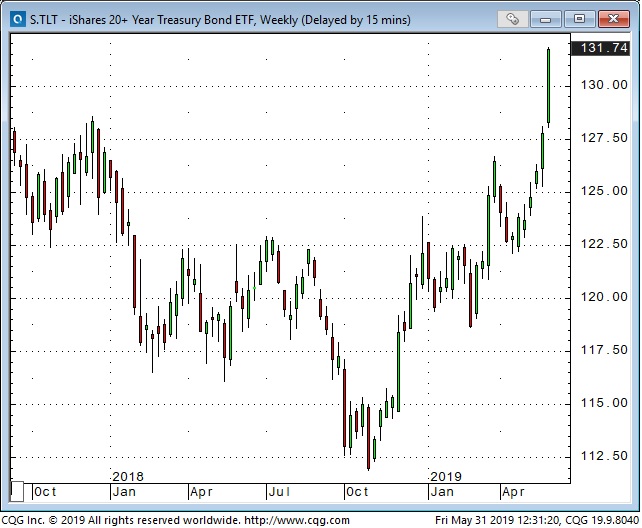642x528 pixels.
Task: Click the http://www.cqg.com URL text
Action: (297, 520)
